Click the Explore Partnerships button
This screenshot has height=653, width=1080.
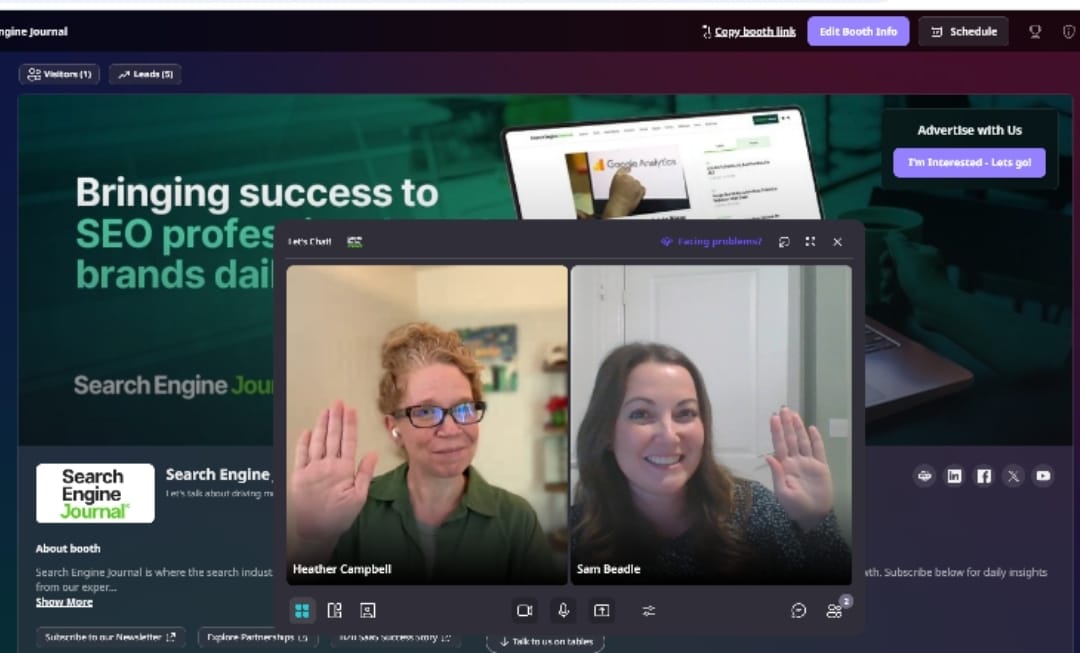pyautogui.click(x=257, y=637)
